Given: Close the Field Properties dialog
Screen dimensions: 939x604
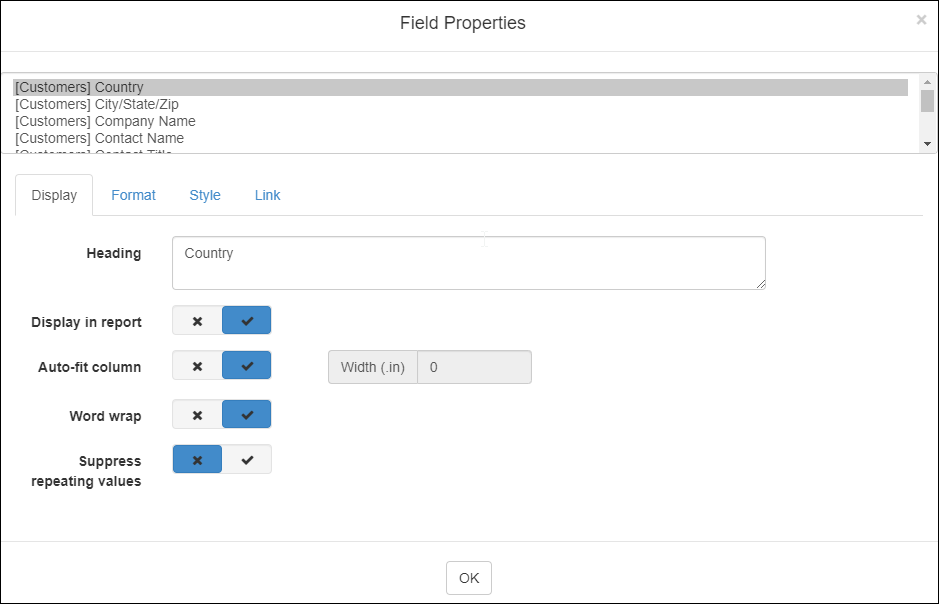Looking at the screenshot, I should tap(921, 19).
